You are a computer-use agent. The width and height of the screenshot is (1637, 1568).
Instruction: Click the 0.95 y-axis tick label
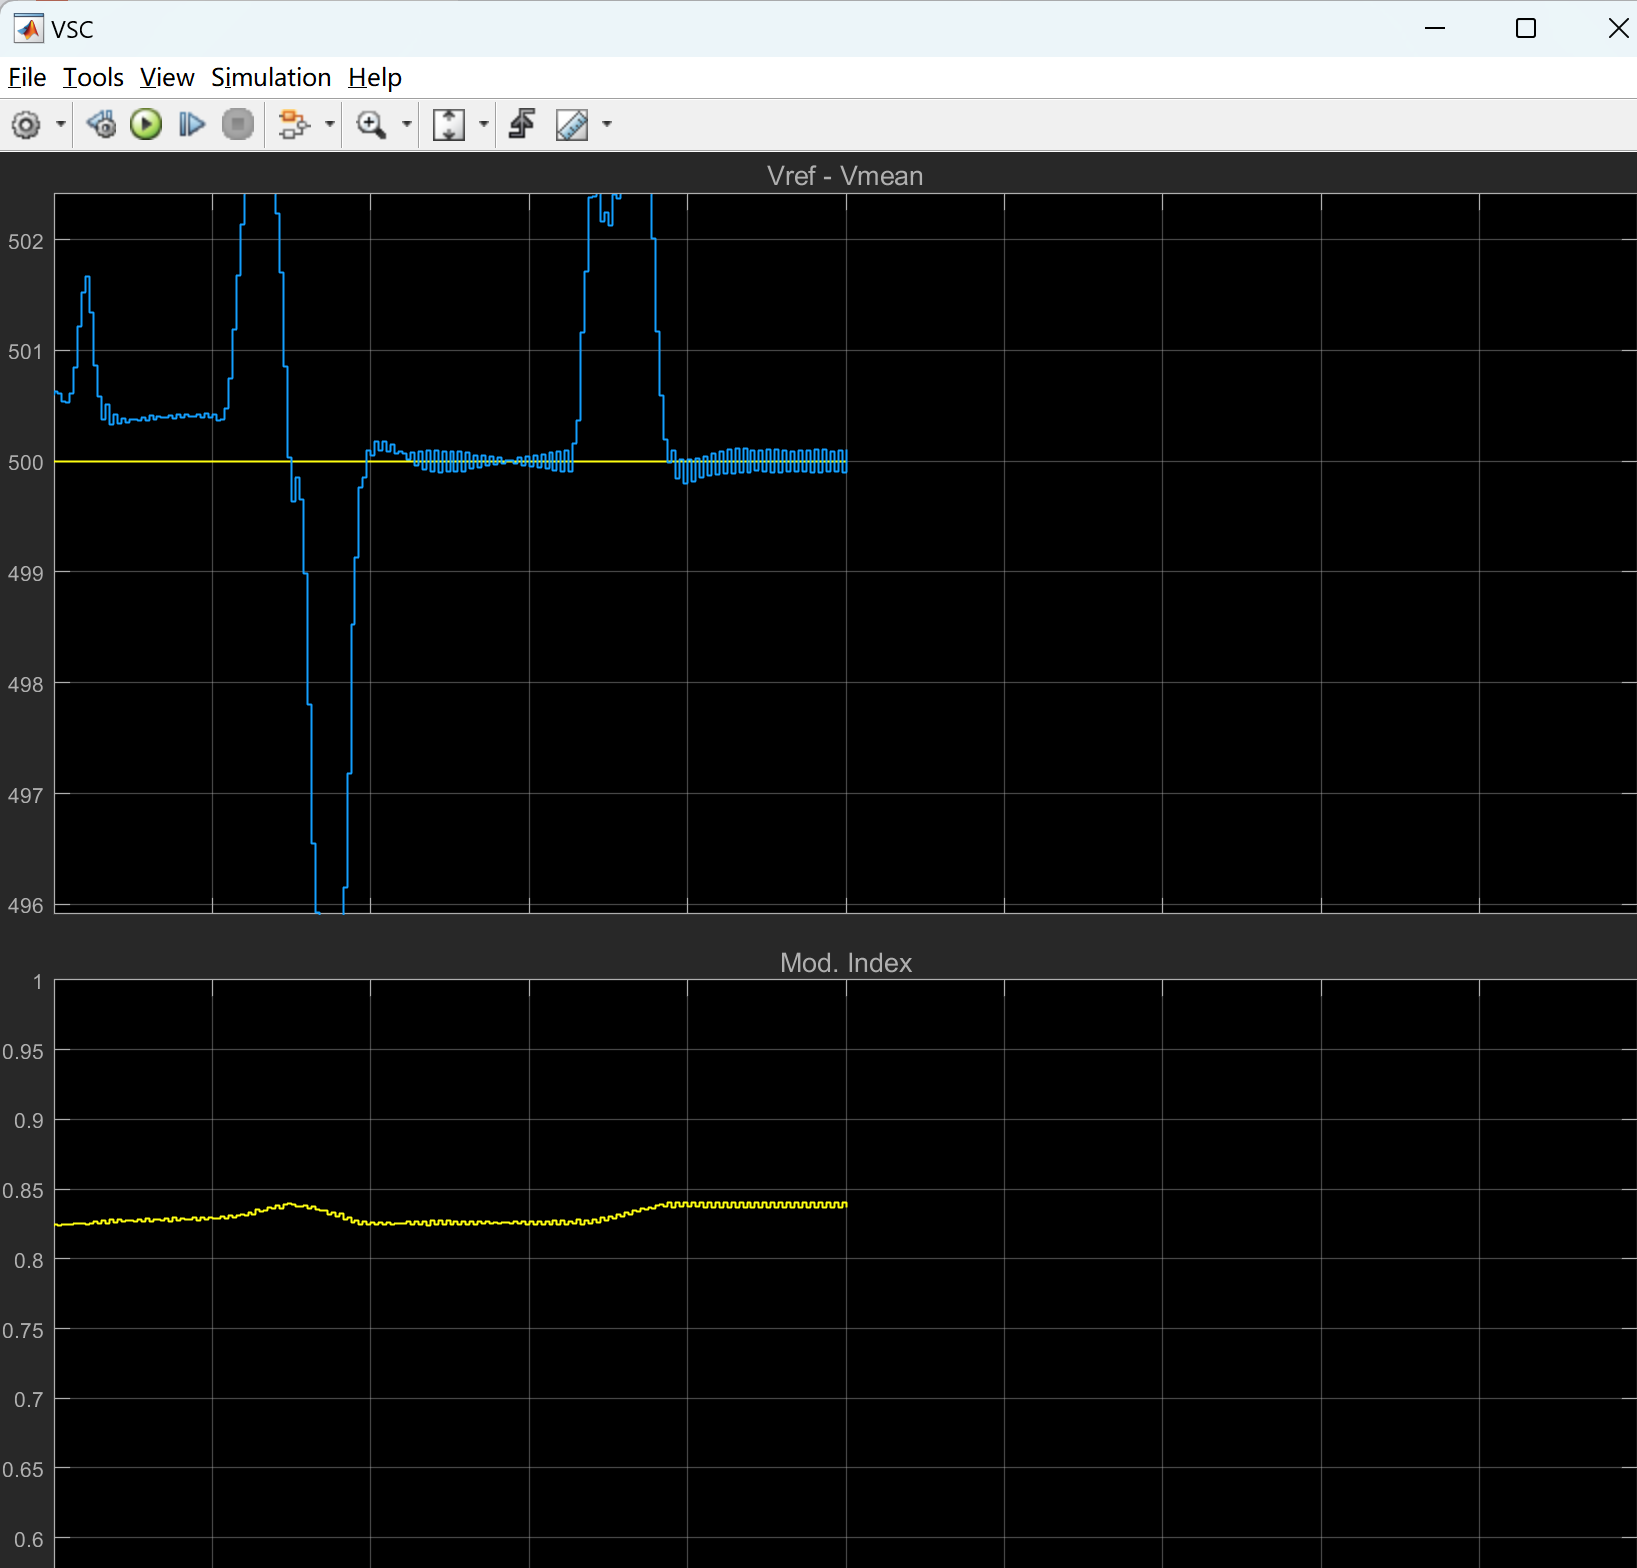23,1052
